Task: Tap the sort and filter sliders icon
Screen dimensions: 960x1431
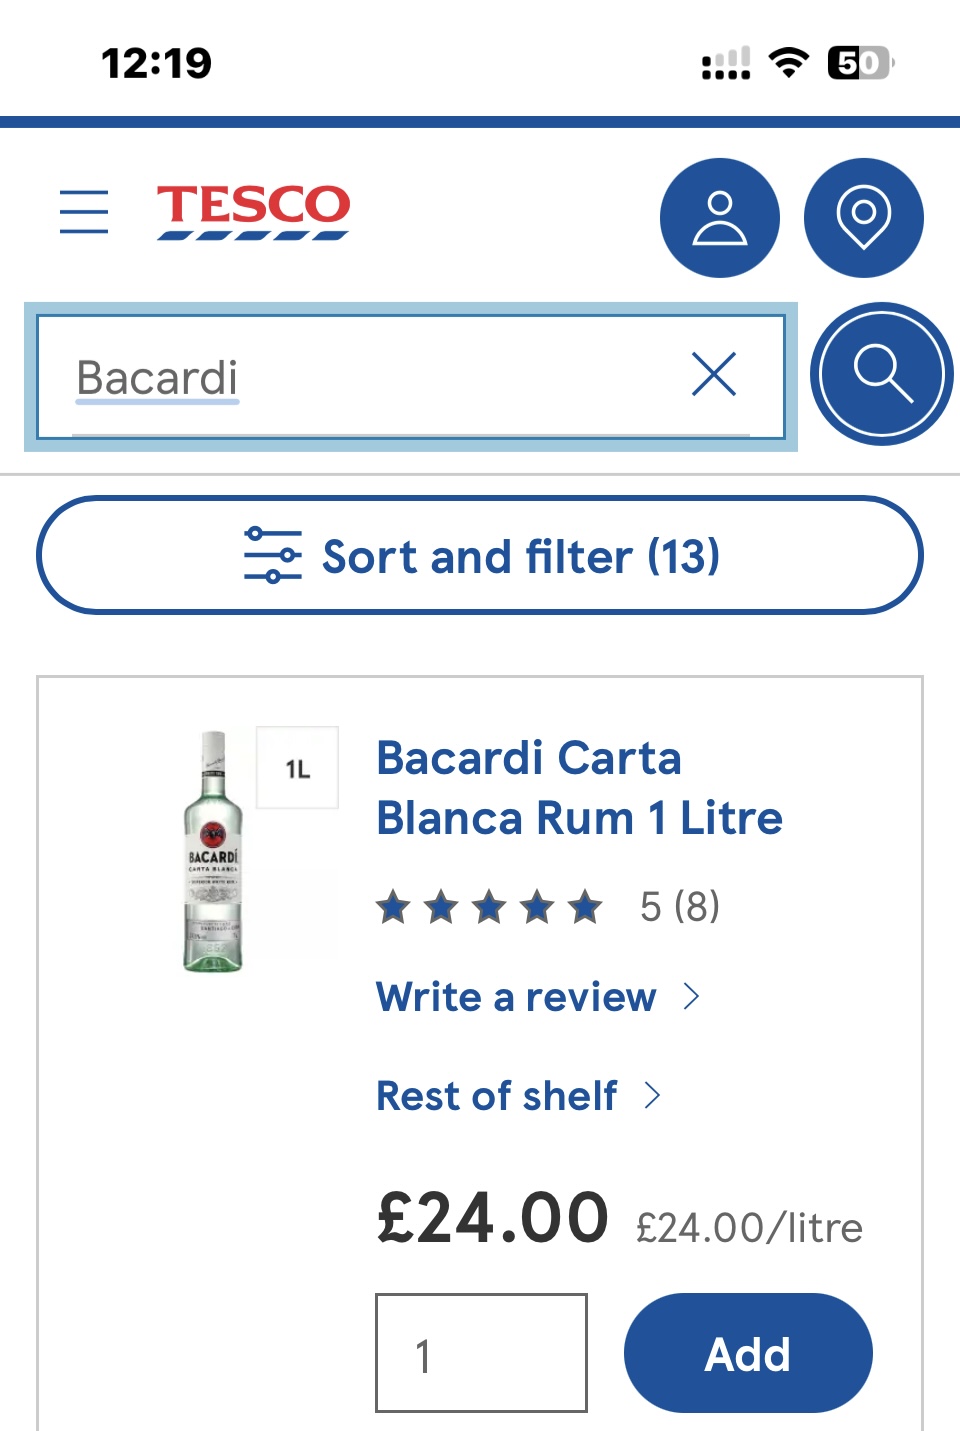Action: (x=272, y=555)
